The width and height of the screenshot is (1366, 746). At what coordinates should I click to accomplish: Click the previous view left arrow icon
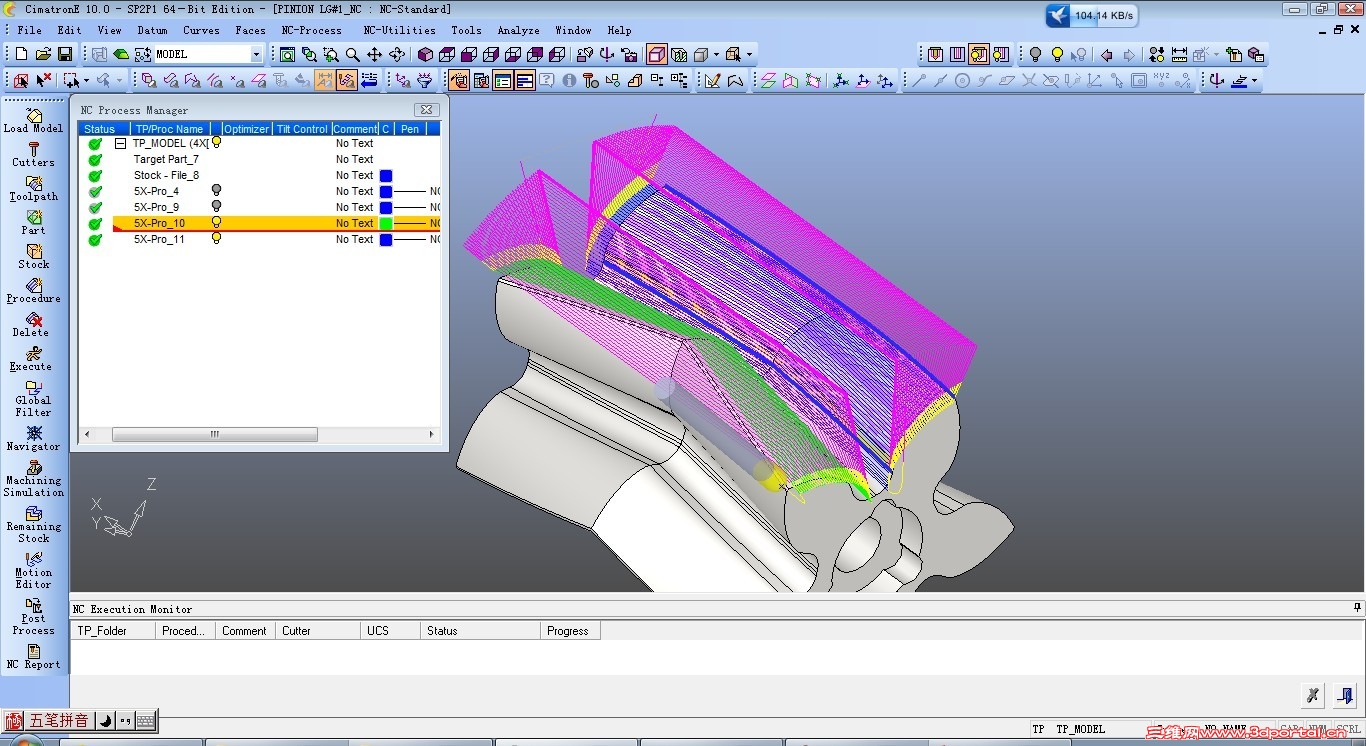[x=1107, y=54]
